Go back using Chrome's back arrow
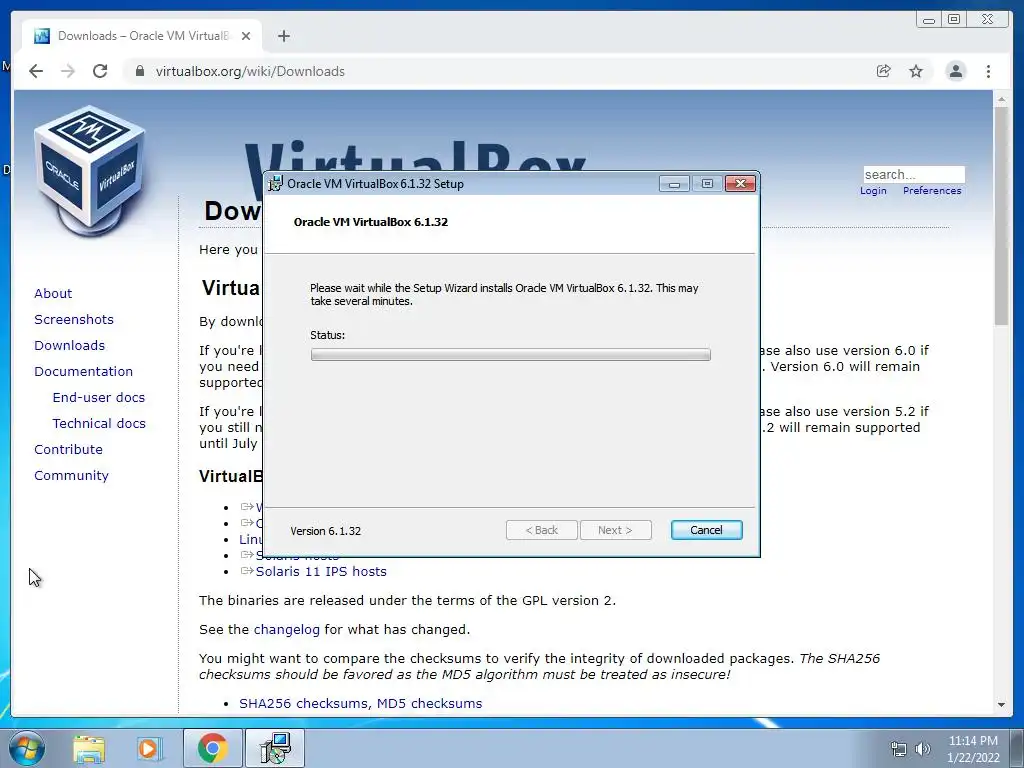Image resolution: width=1024 pixels, height=768 pixels. (x=36, y=71)
